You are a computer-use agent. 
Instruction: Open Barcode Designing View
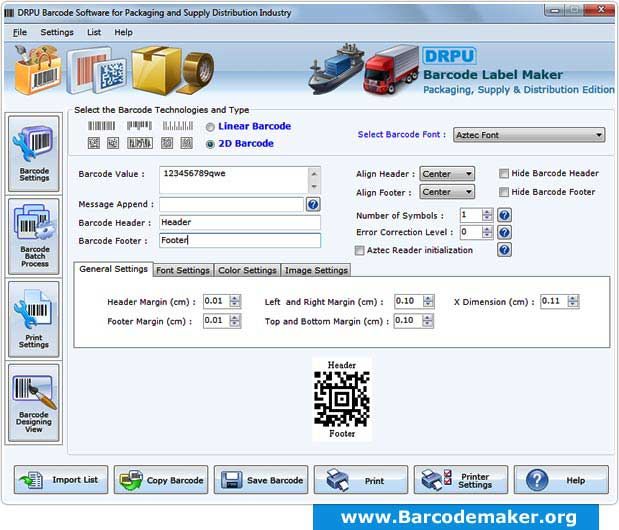pyautogui.click(x=34, y=403)
